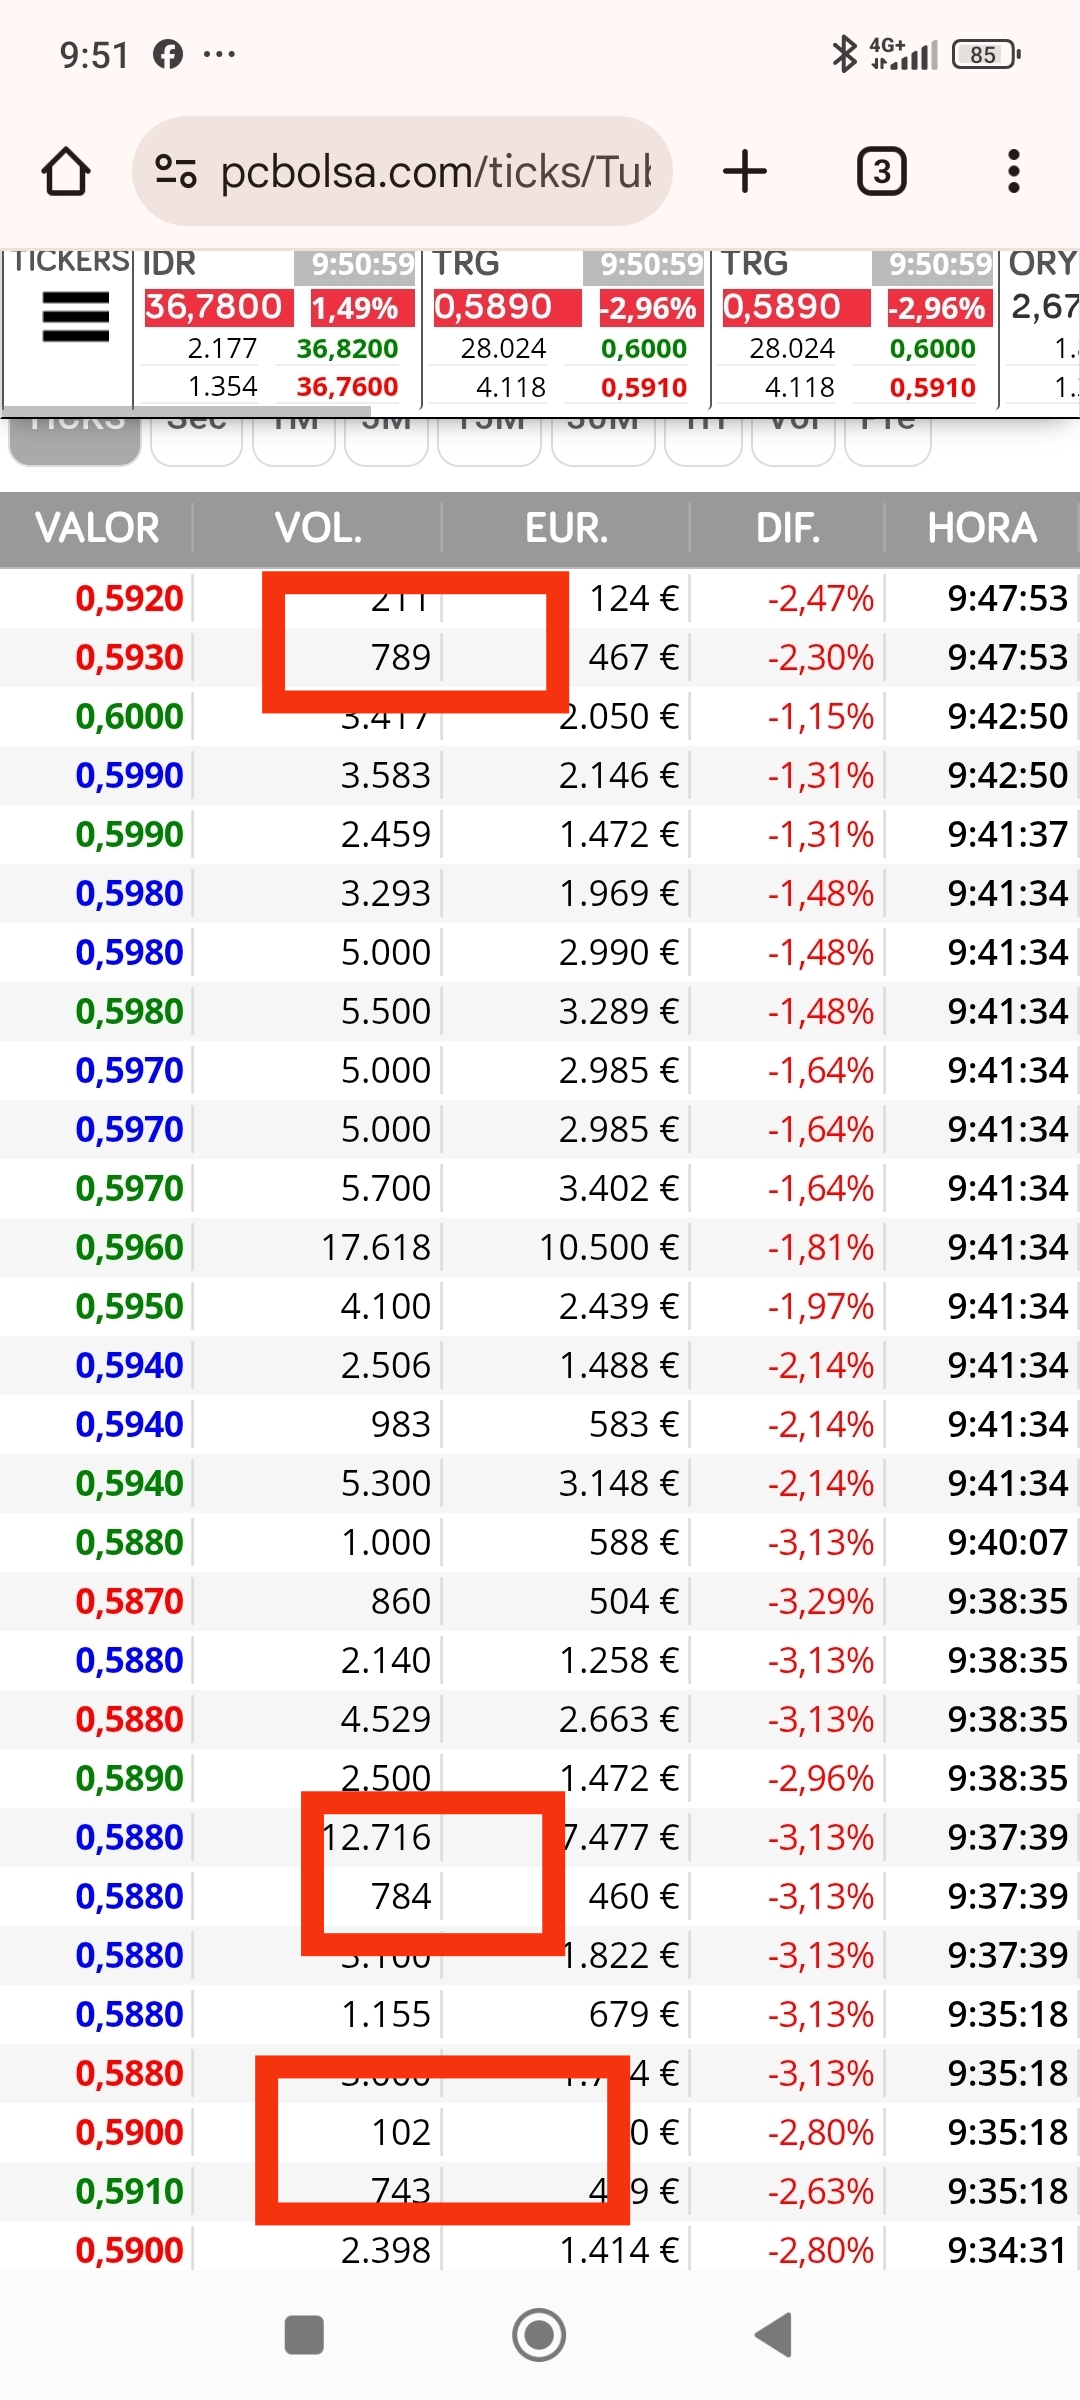Tap the Android home circle button
Screen dimensions: 1080x2400
539,2335
